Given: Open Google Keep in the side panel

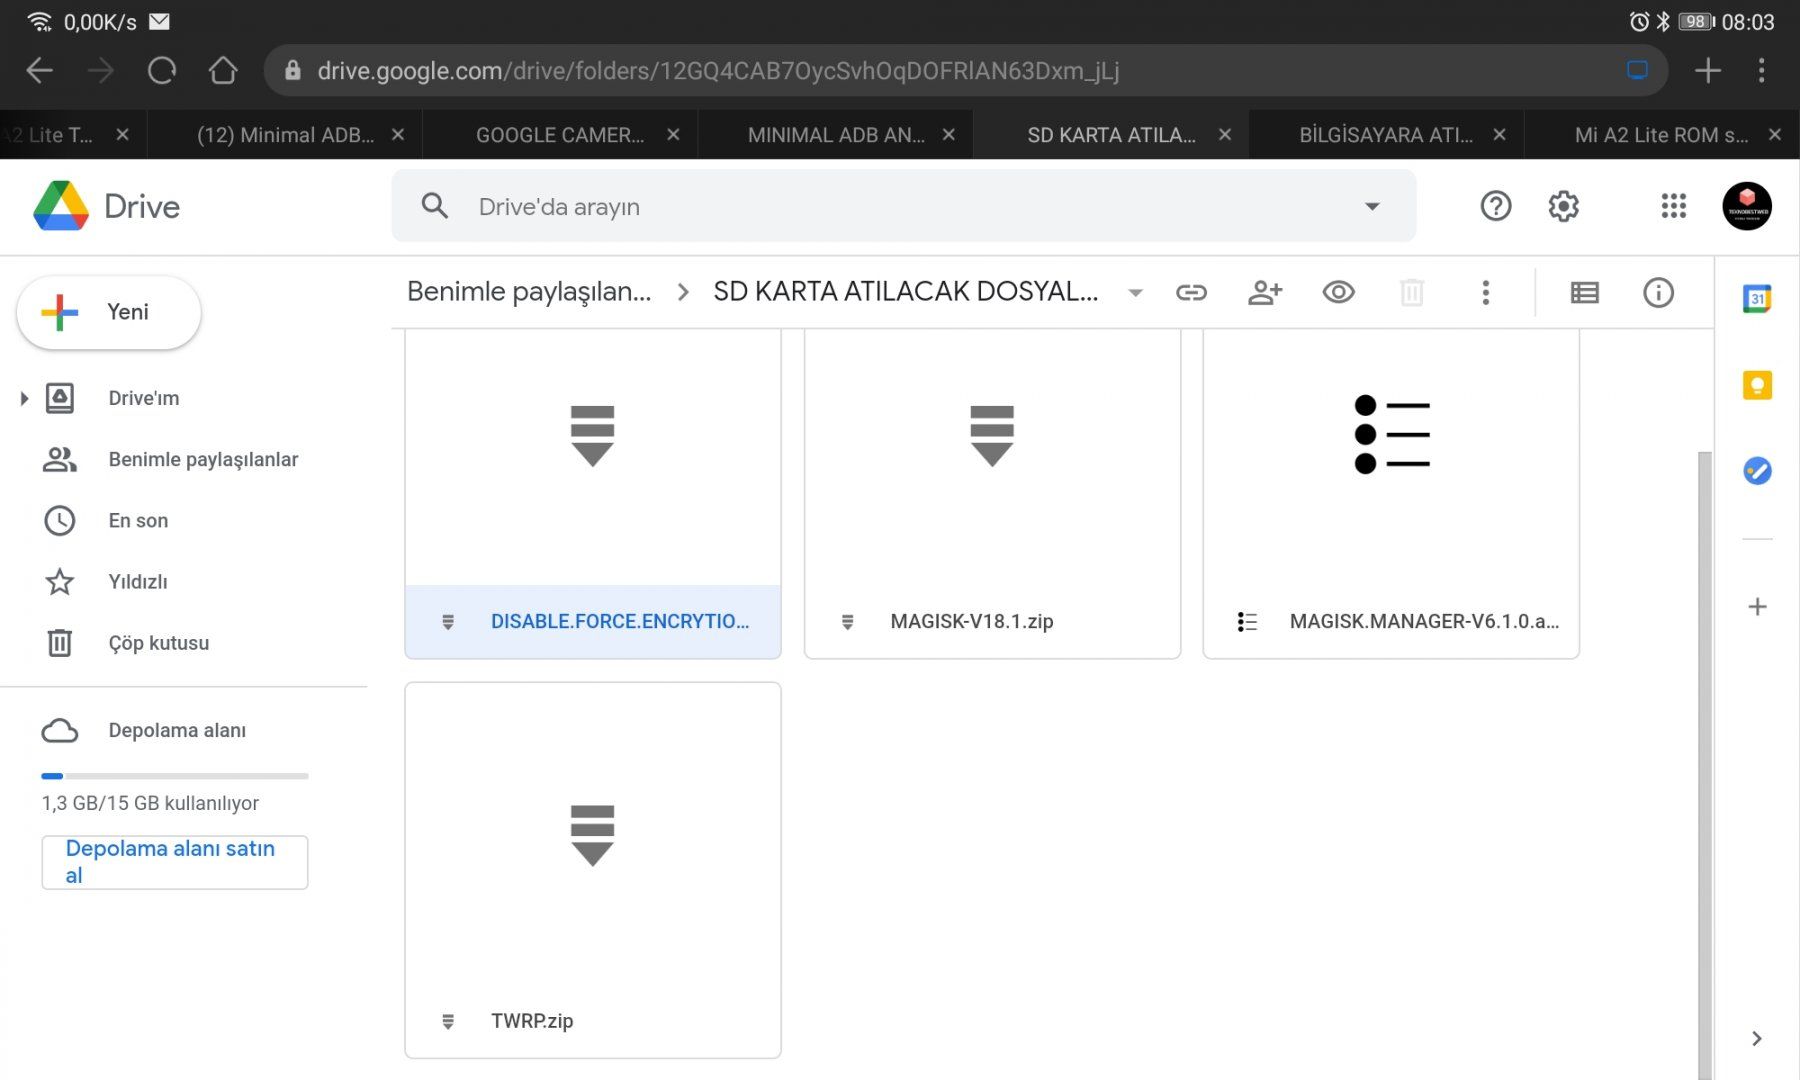Looking at the screenshot, I should coord(1757,385).
